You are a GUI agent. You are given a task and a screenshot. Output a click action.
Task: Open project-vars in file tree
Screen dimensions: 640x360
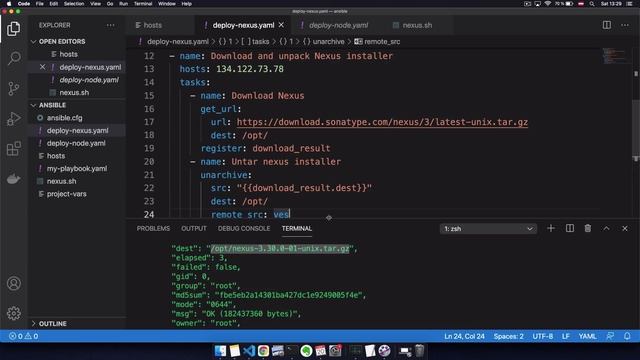tap(66, 193)
